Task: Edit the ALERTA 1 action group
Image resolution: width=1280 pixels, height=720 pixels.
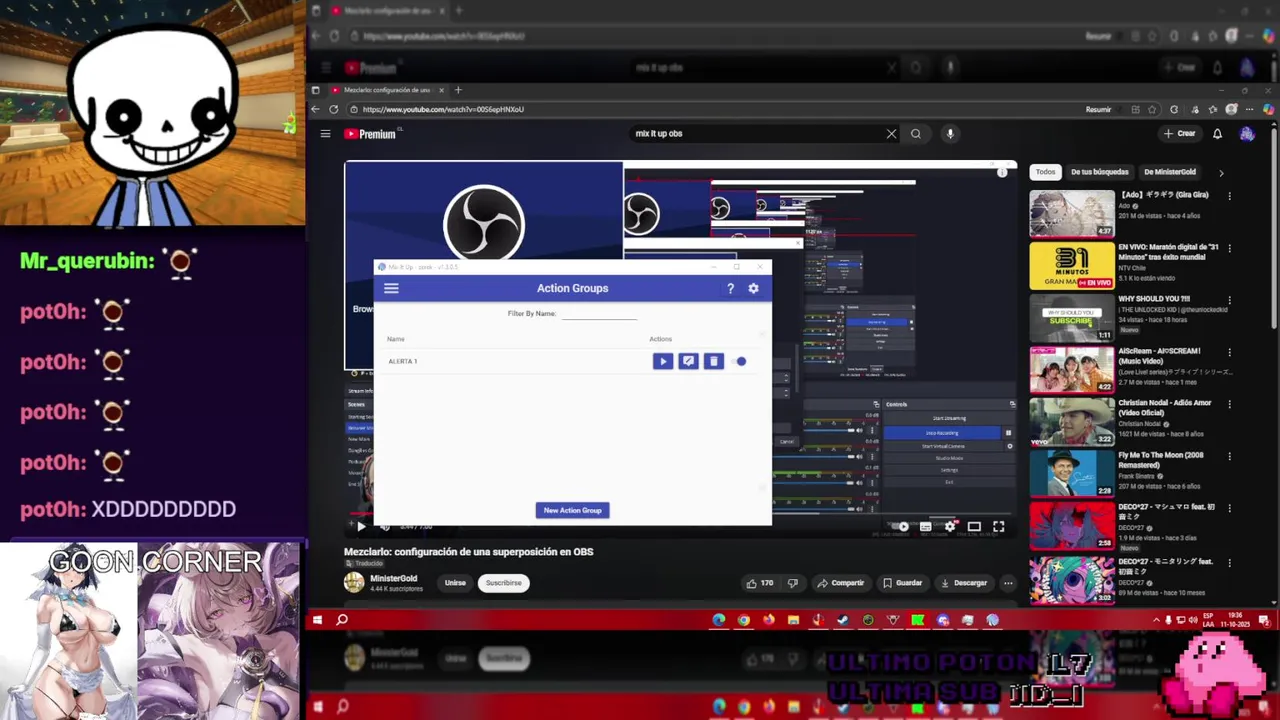Action: click(688, 361)
